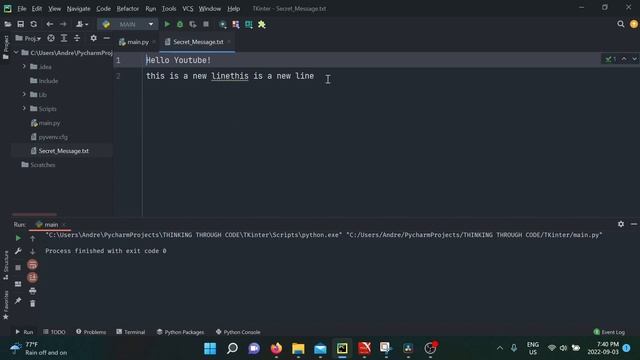Open the Python Console tool window

238,332
